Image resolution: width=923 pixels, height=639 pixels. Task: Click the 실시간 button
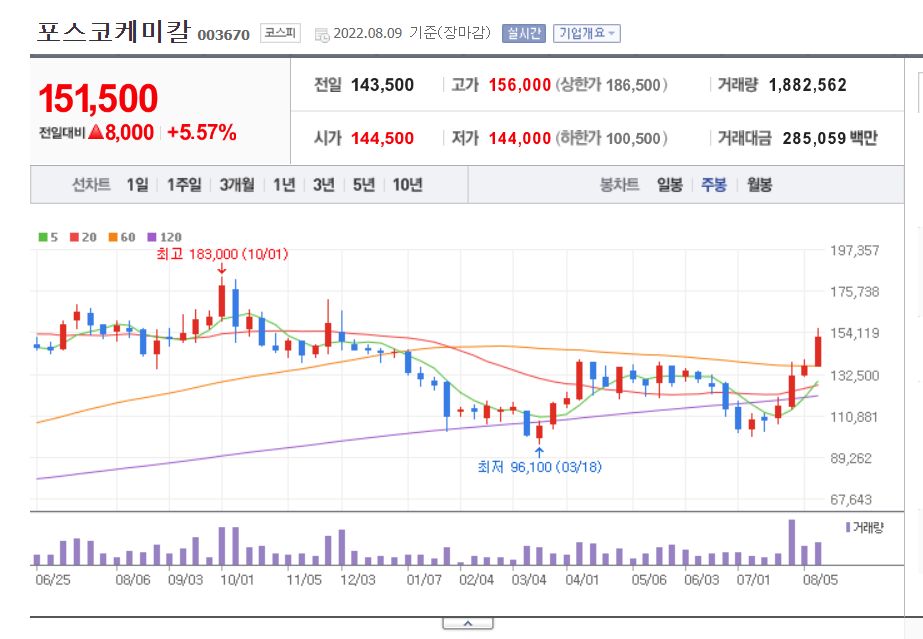coord(523,34)
